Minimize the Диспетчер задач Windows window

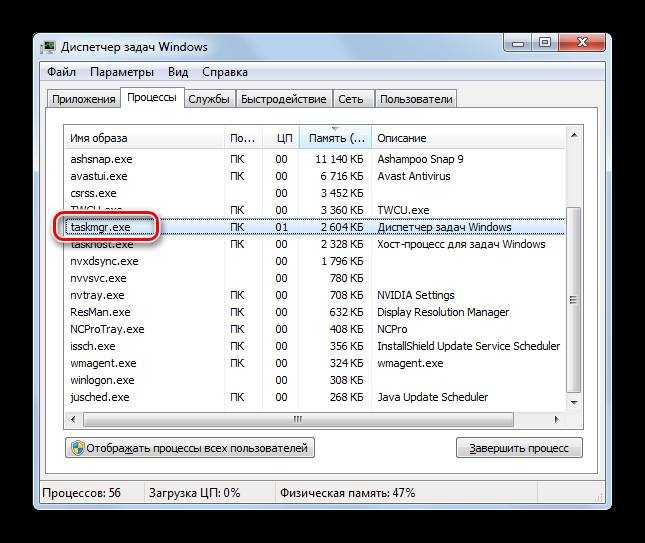pos(518,43)
